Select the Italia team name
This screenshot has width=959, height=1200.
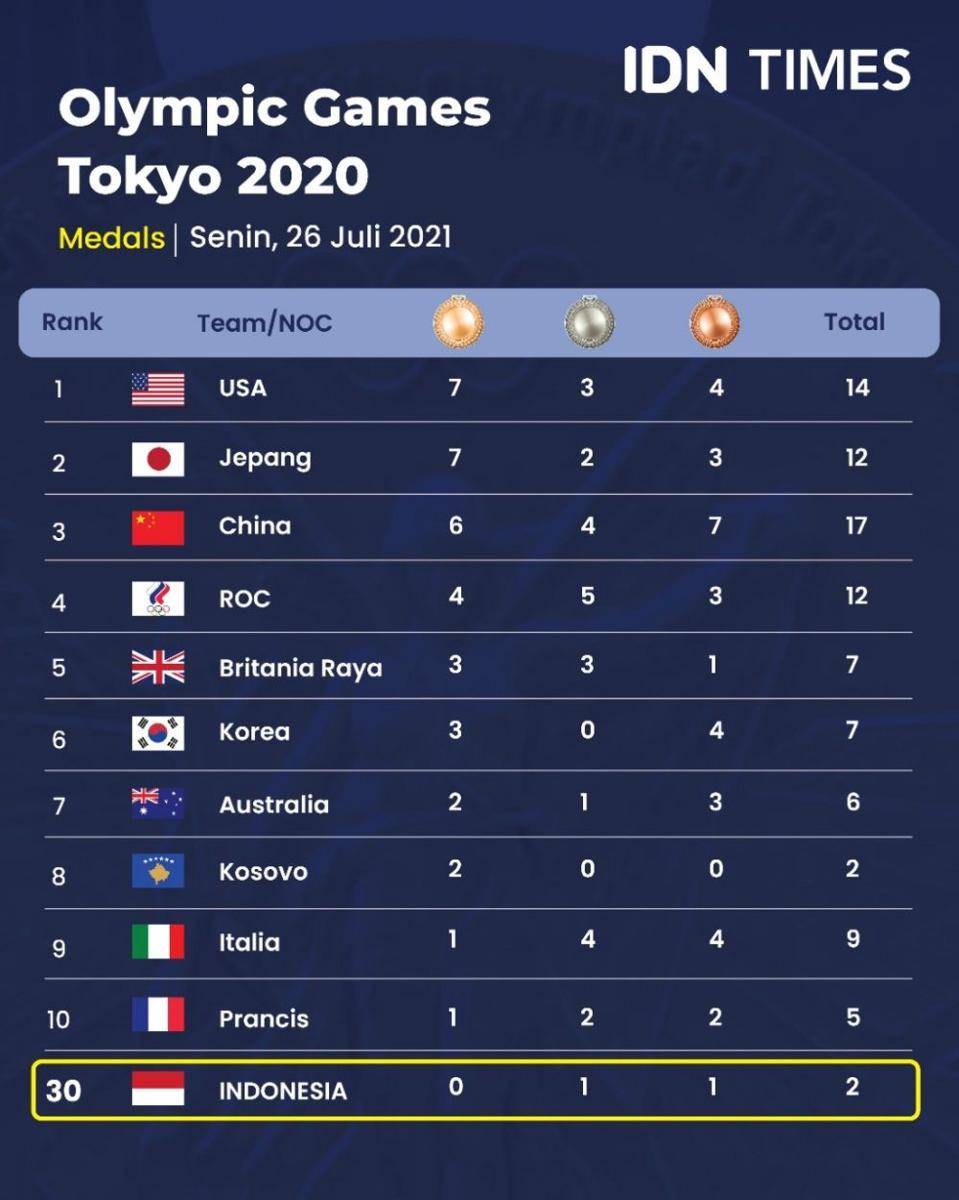(x=249, y=942)
